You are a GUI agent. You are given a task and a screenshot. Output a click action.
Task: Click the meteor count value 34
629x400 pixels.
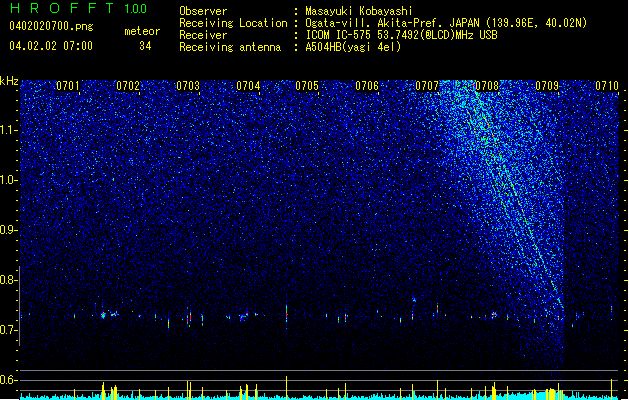pos(145,46)
